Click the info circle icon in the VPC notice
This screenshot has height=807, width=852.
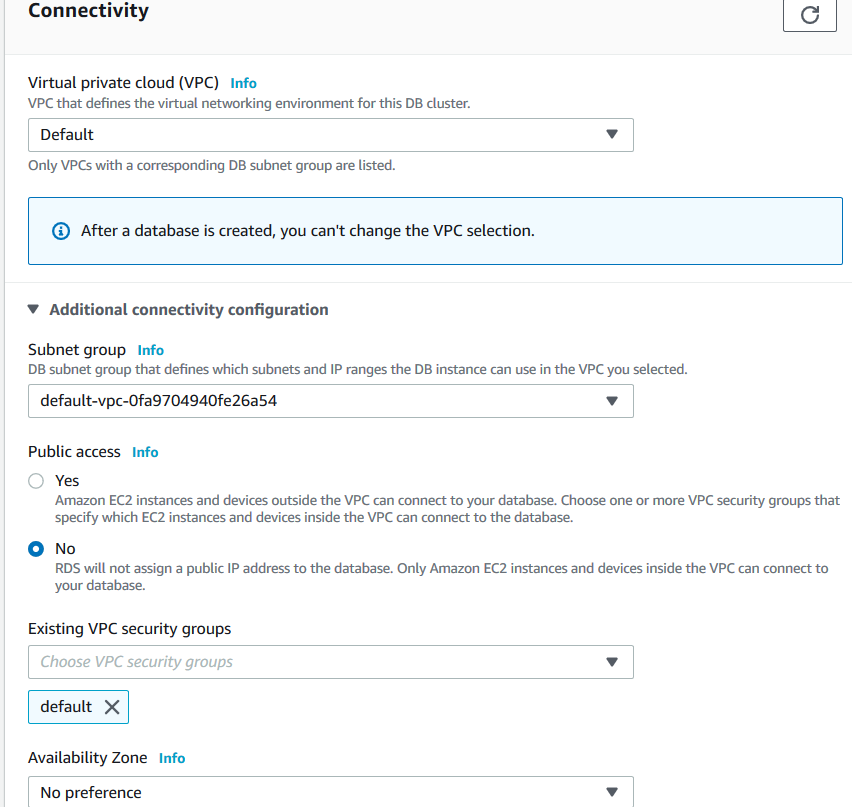(x=61, y=231)
